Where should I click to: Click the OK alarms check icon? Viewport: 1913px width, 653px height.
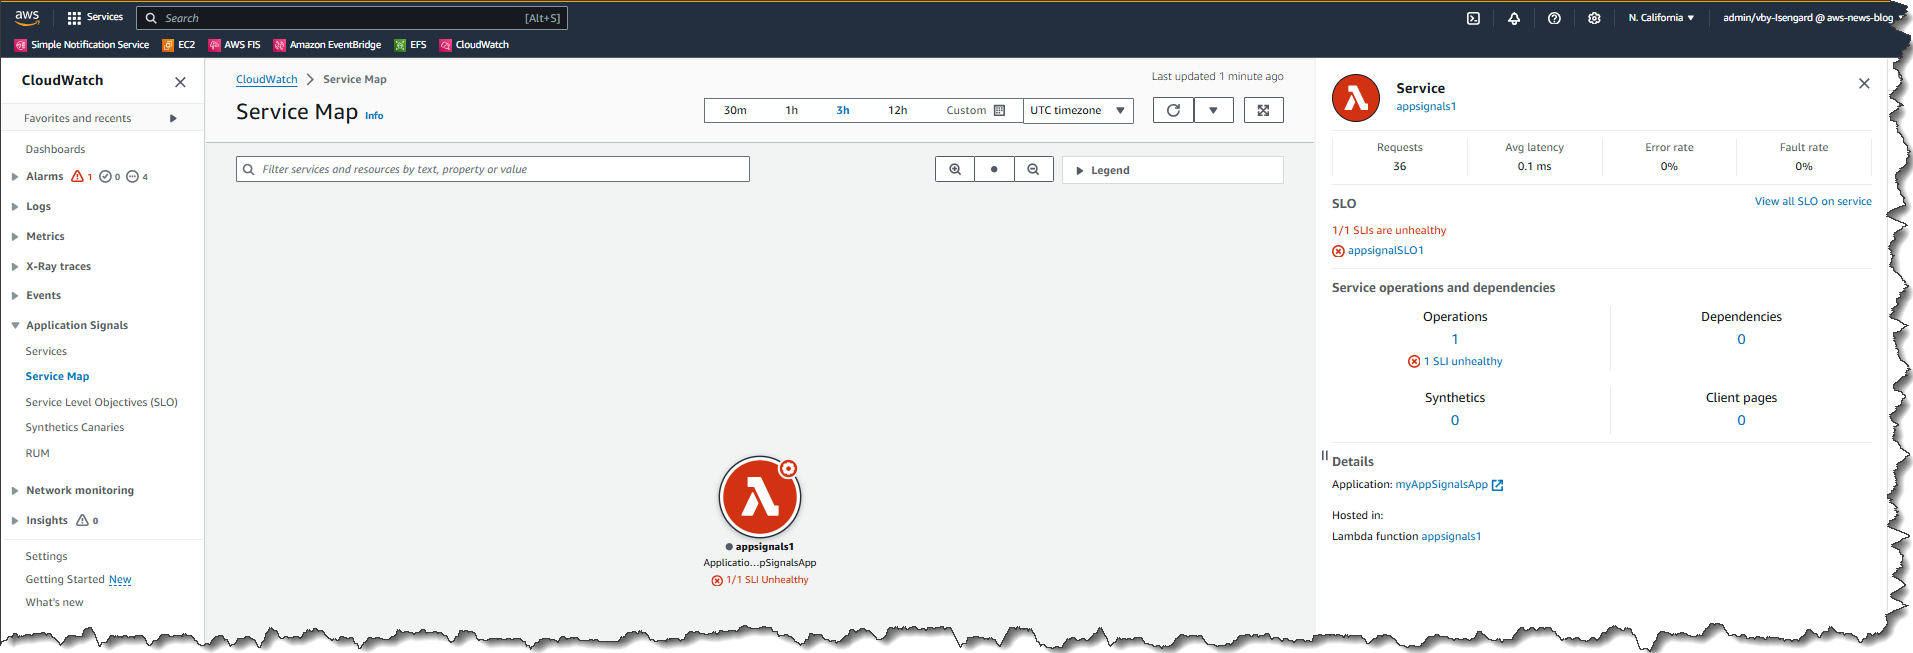pos(105,177)
